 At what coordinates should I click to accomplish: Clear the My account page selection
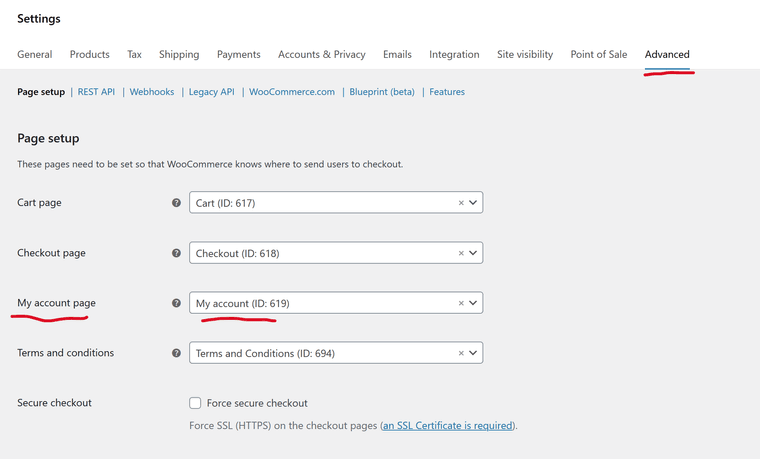461,303
